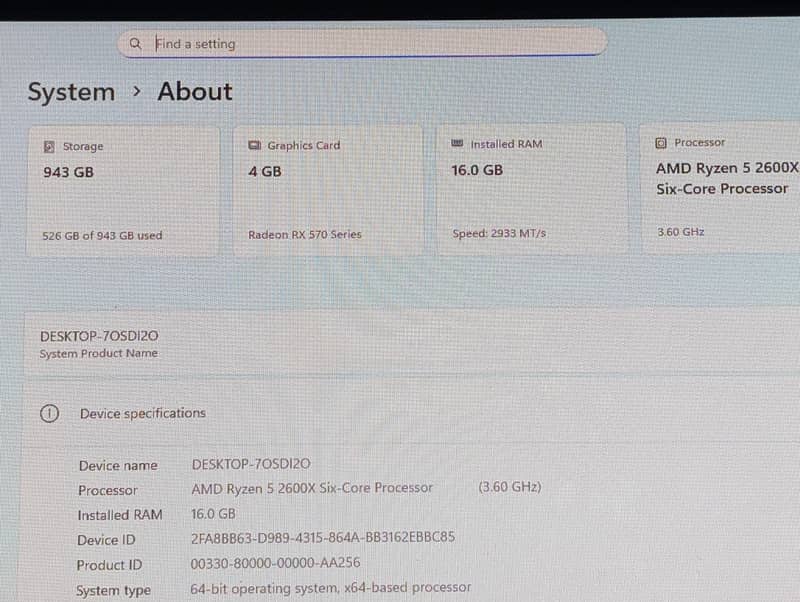Expand the Device specifications section heading
This screenshot has height=602, width=800.
pyautogui.click(x=143, y=413)
